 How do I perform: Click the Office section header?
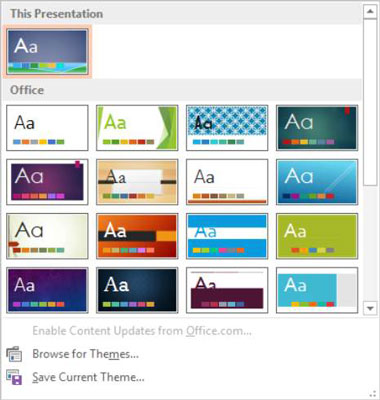click(x=182, y=90)
